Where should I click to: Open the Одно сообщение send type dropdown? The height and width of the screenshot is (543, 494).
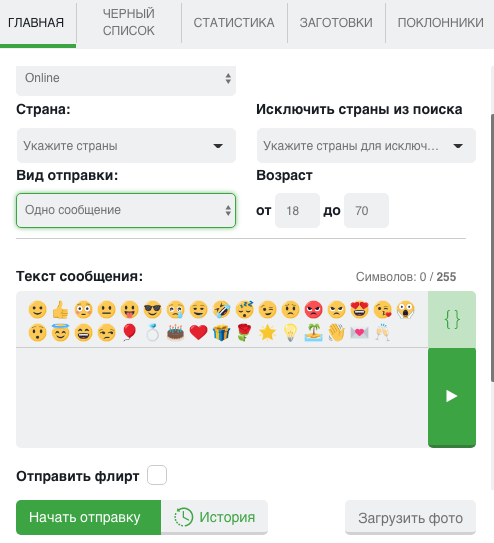[126, 210]
